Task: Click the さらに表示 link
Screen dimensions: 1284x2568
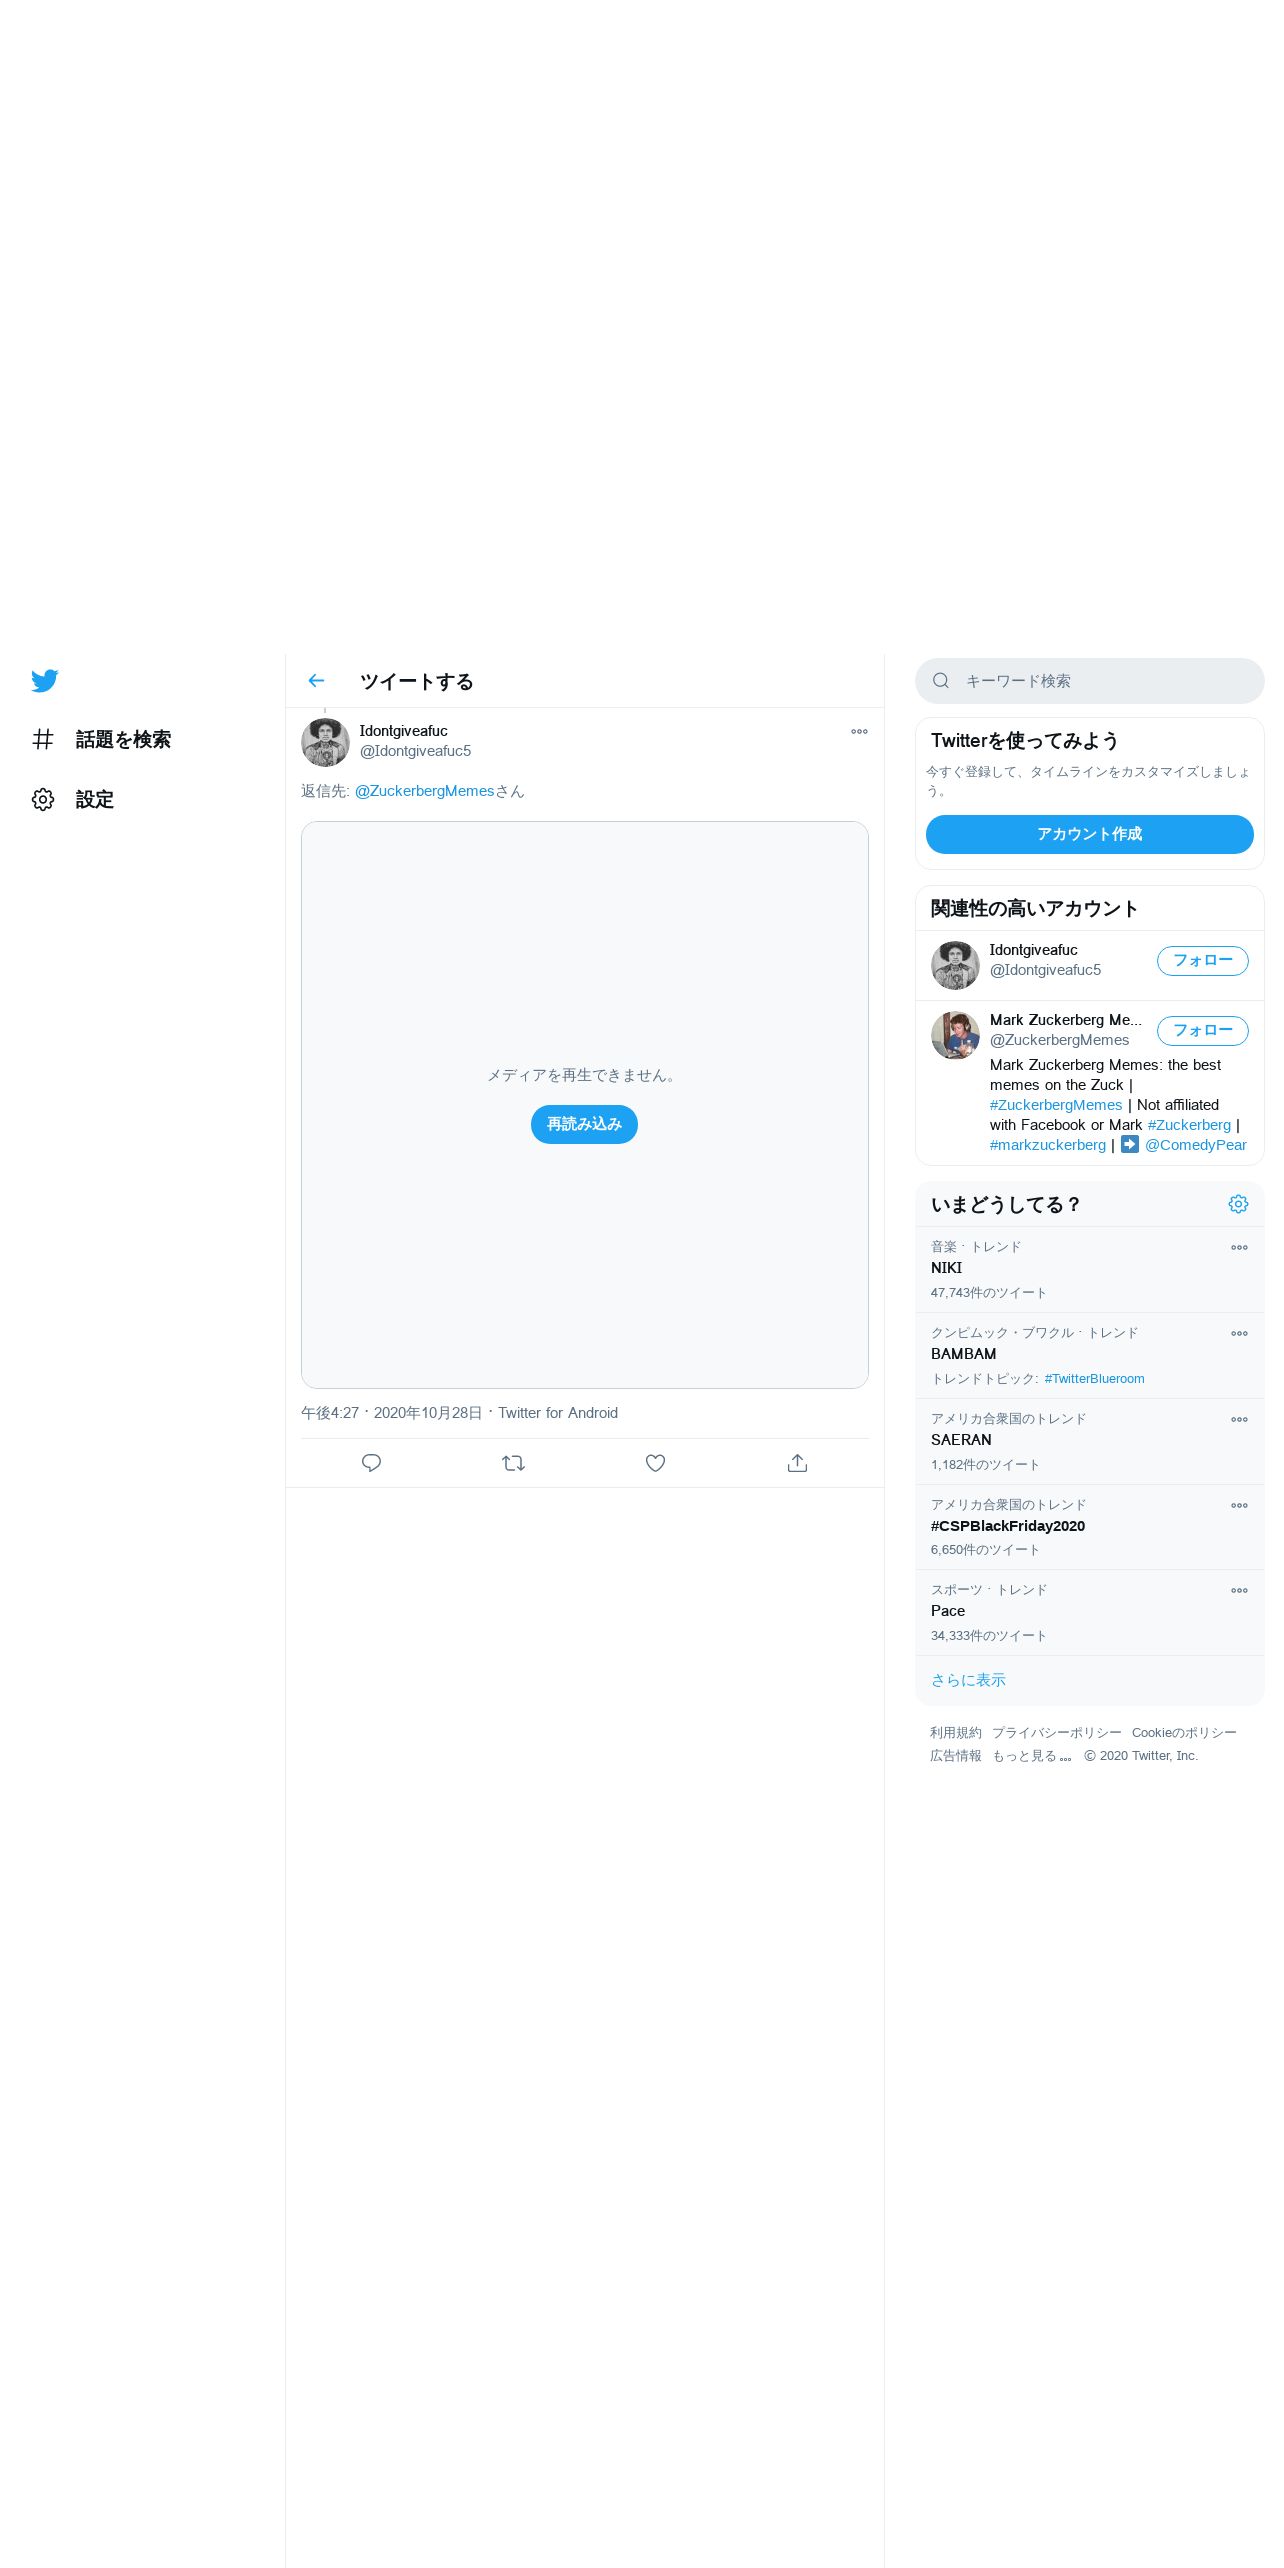Action: (968, 1680)
